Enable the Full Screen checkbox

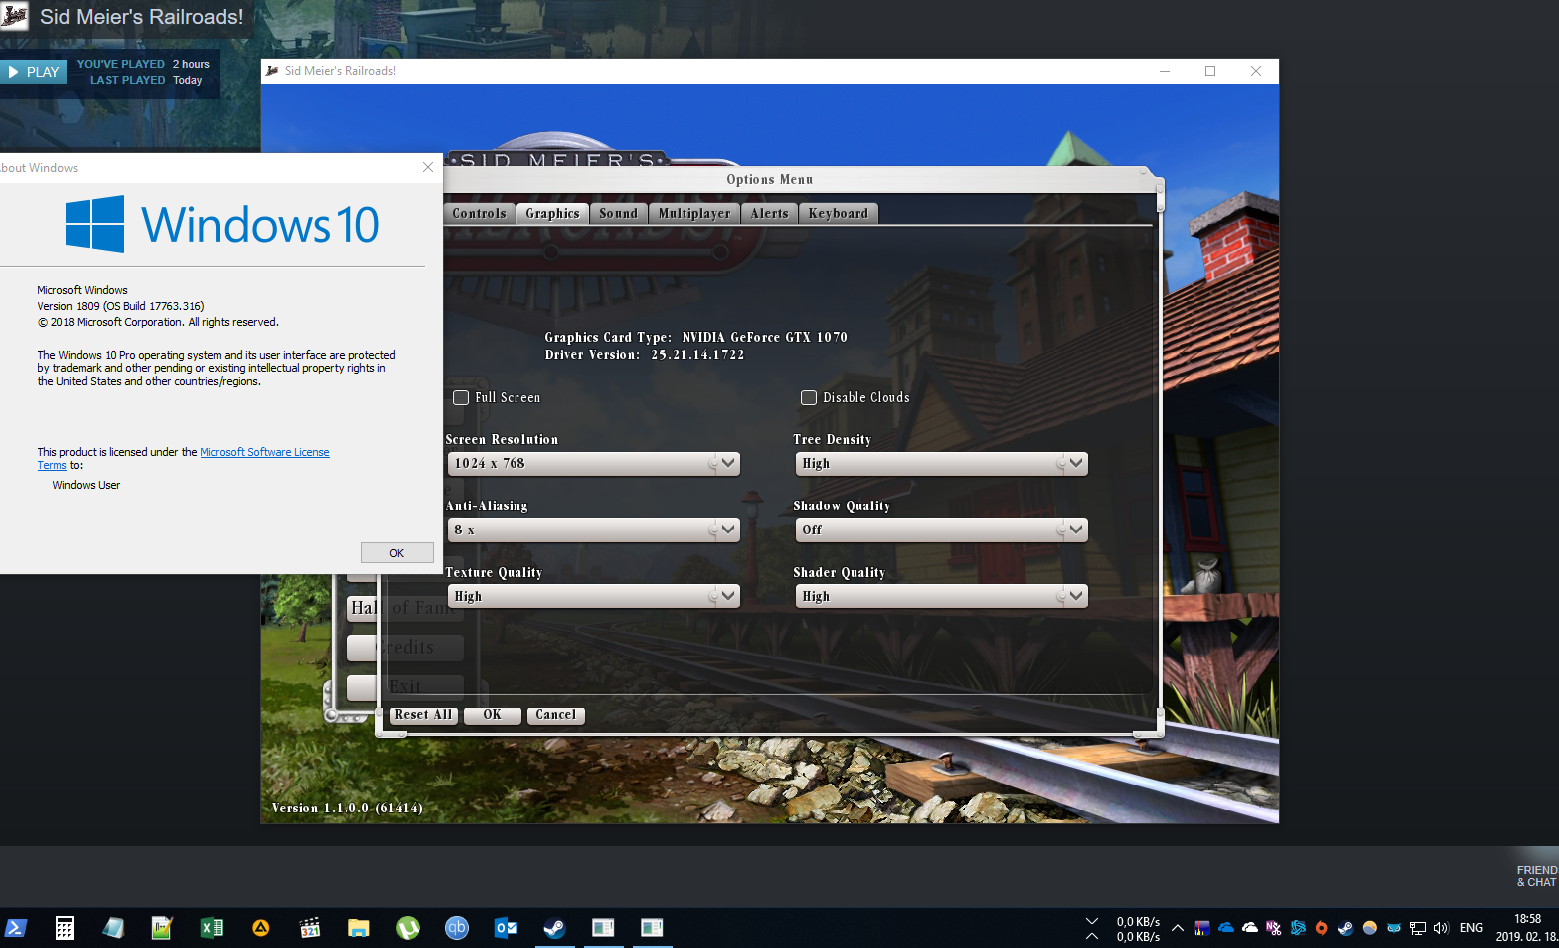coord(461,398)
